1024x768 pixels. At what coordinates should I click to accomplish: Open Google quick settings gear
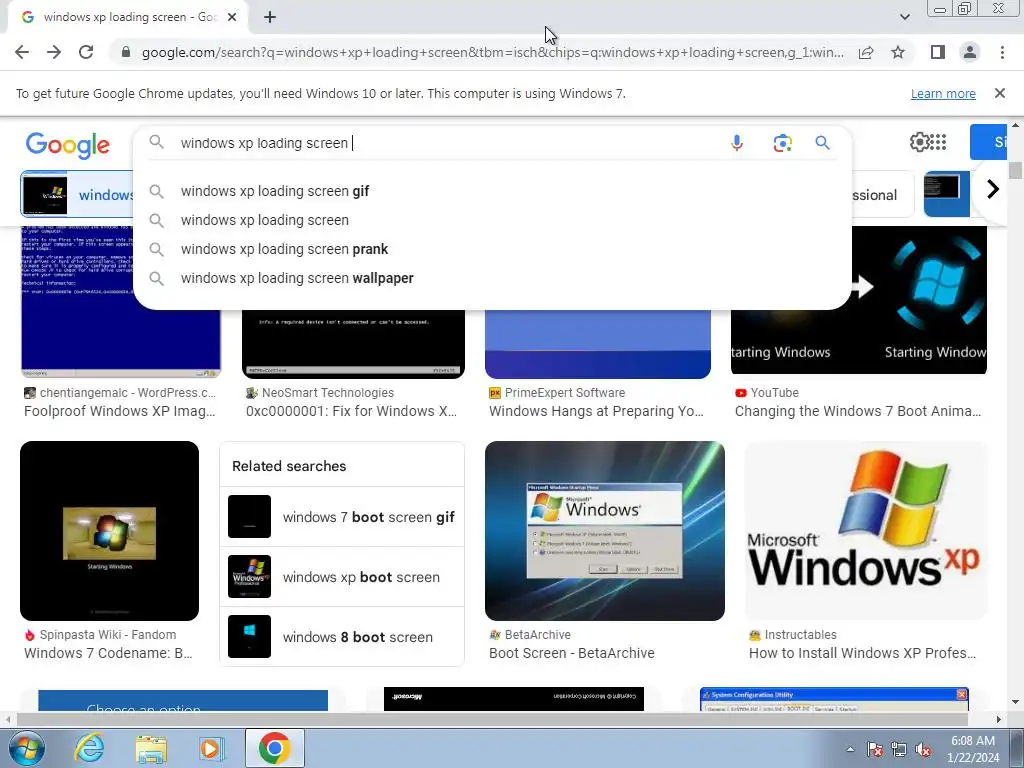pyautogui.click(x=919, y=142)
